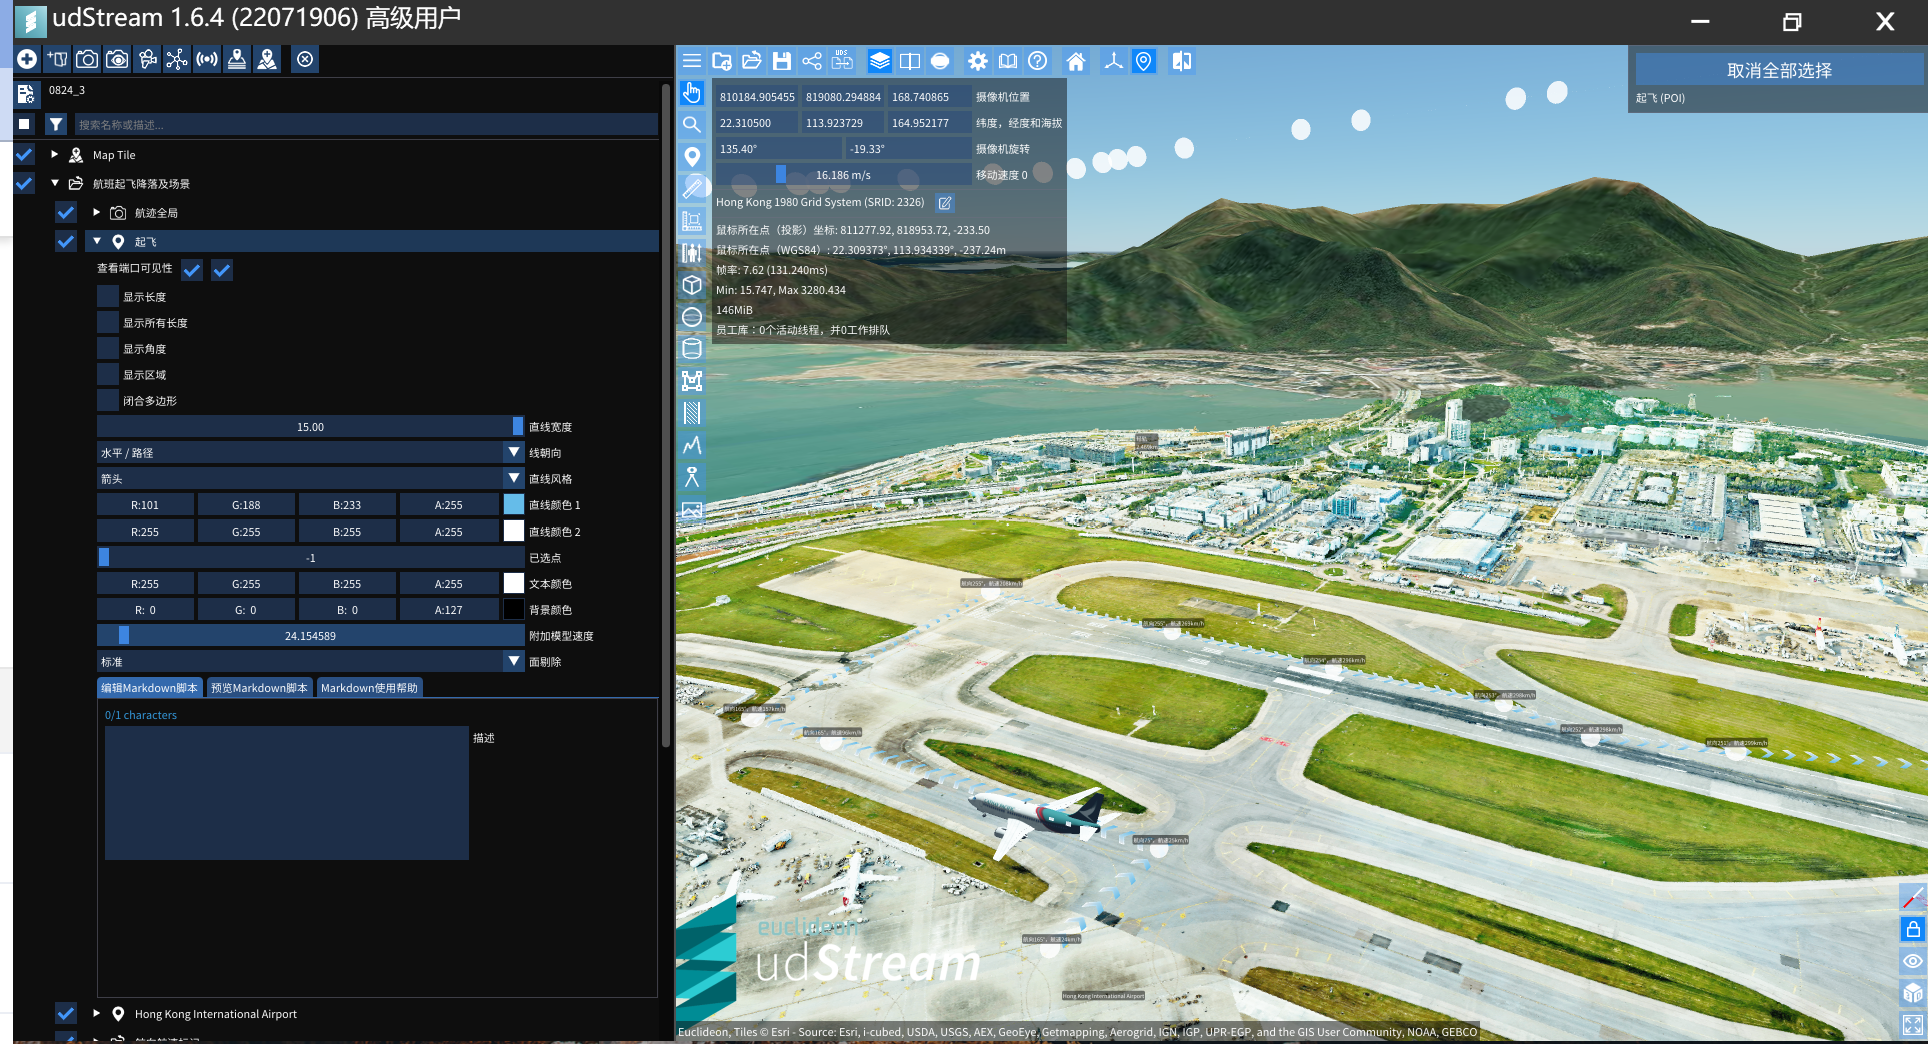Toggle the 航迹全局 visibility checkbox
The width and height of the screenshot is (1928, 1044).
coord(66,213)
